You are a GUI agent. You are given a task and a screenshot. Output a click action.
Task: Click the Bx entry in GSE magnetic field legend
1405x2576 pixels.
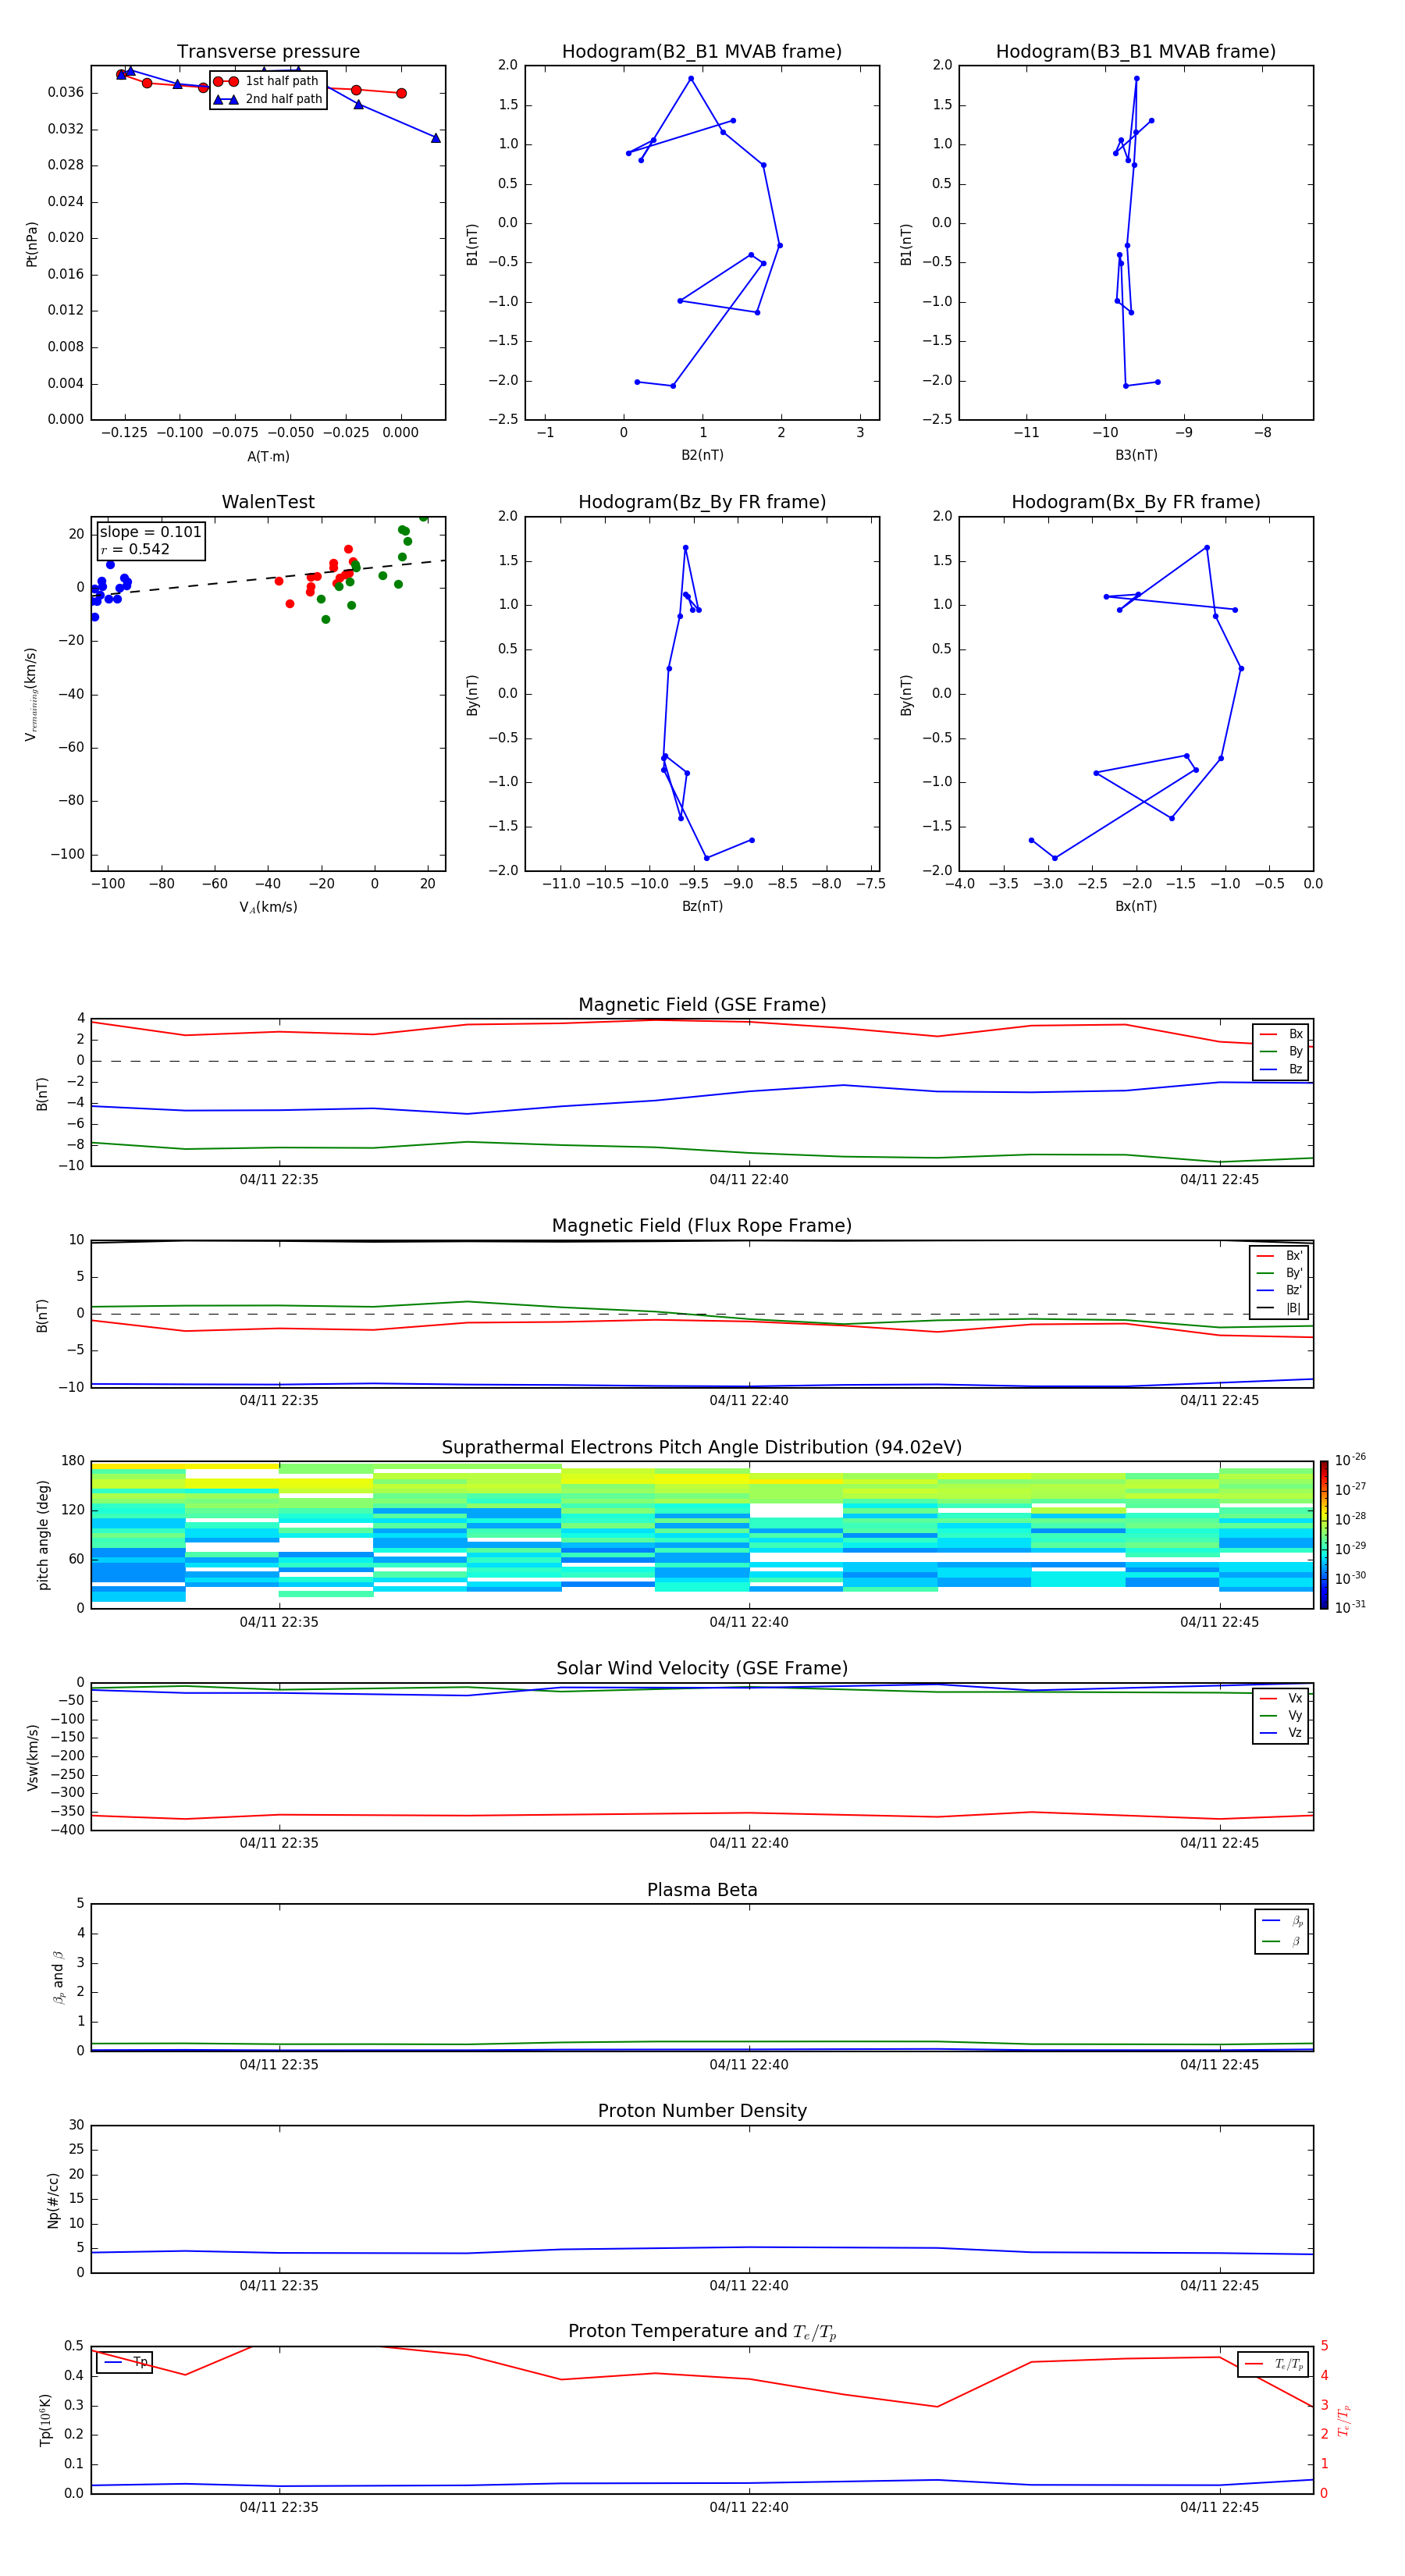[1281, 1034]
